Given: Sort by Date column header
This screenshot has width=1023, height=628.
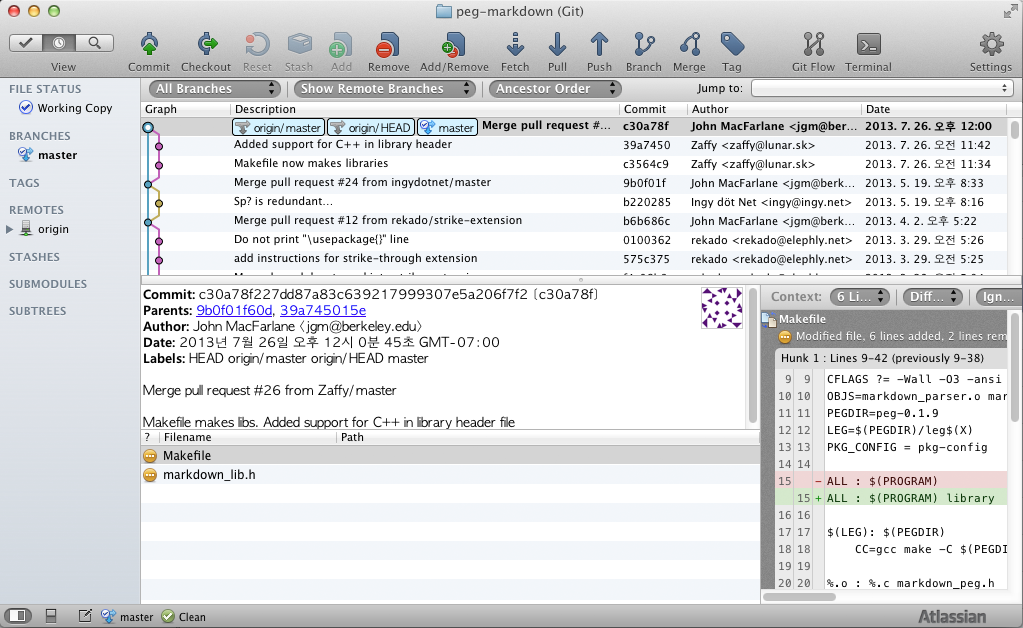Looking at the screenshot, I should point(934,109).
